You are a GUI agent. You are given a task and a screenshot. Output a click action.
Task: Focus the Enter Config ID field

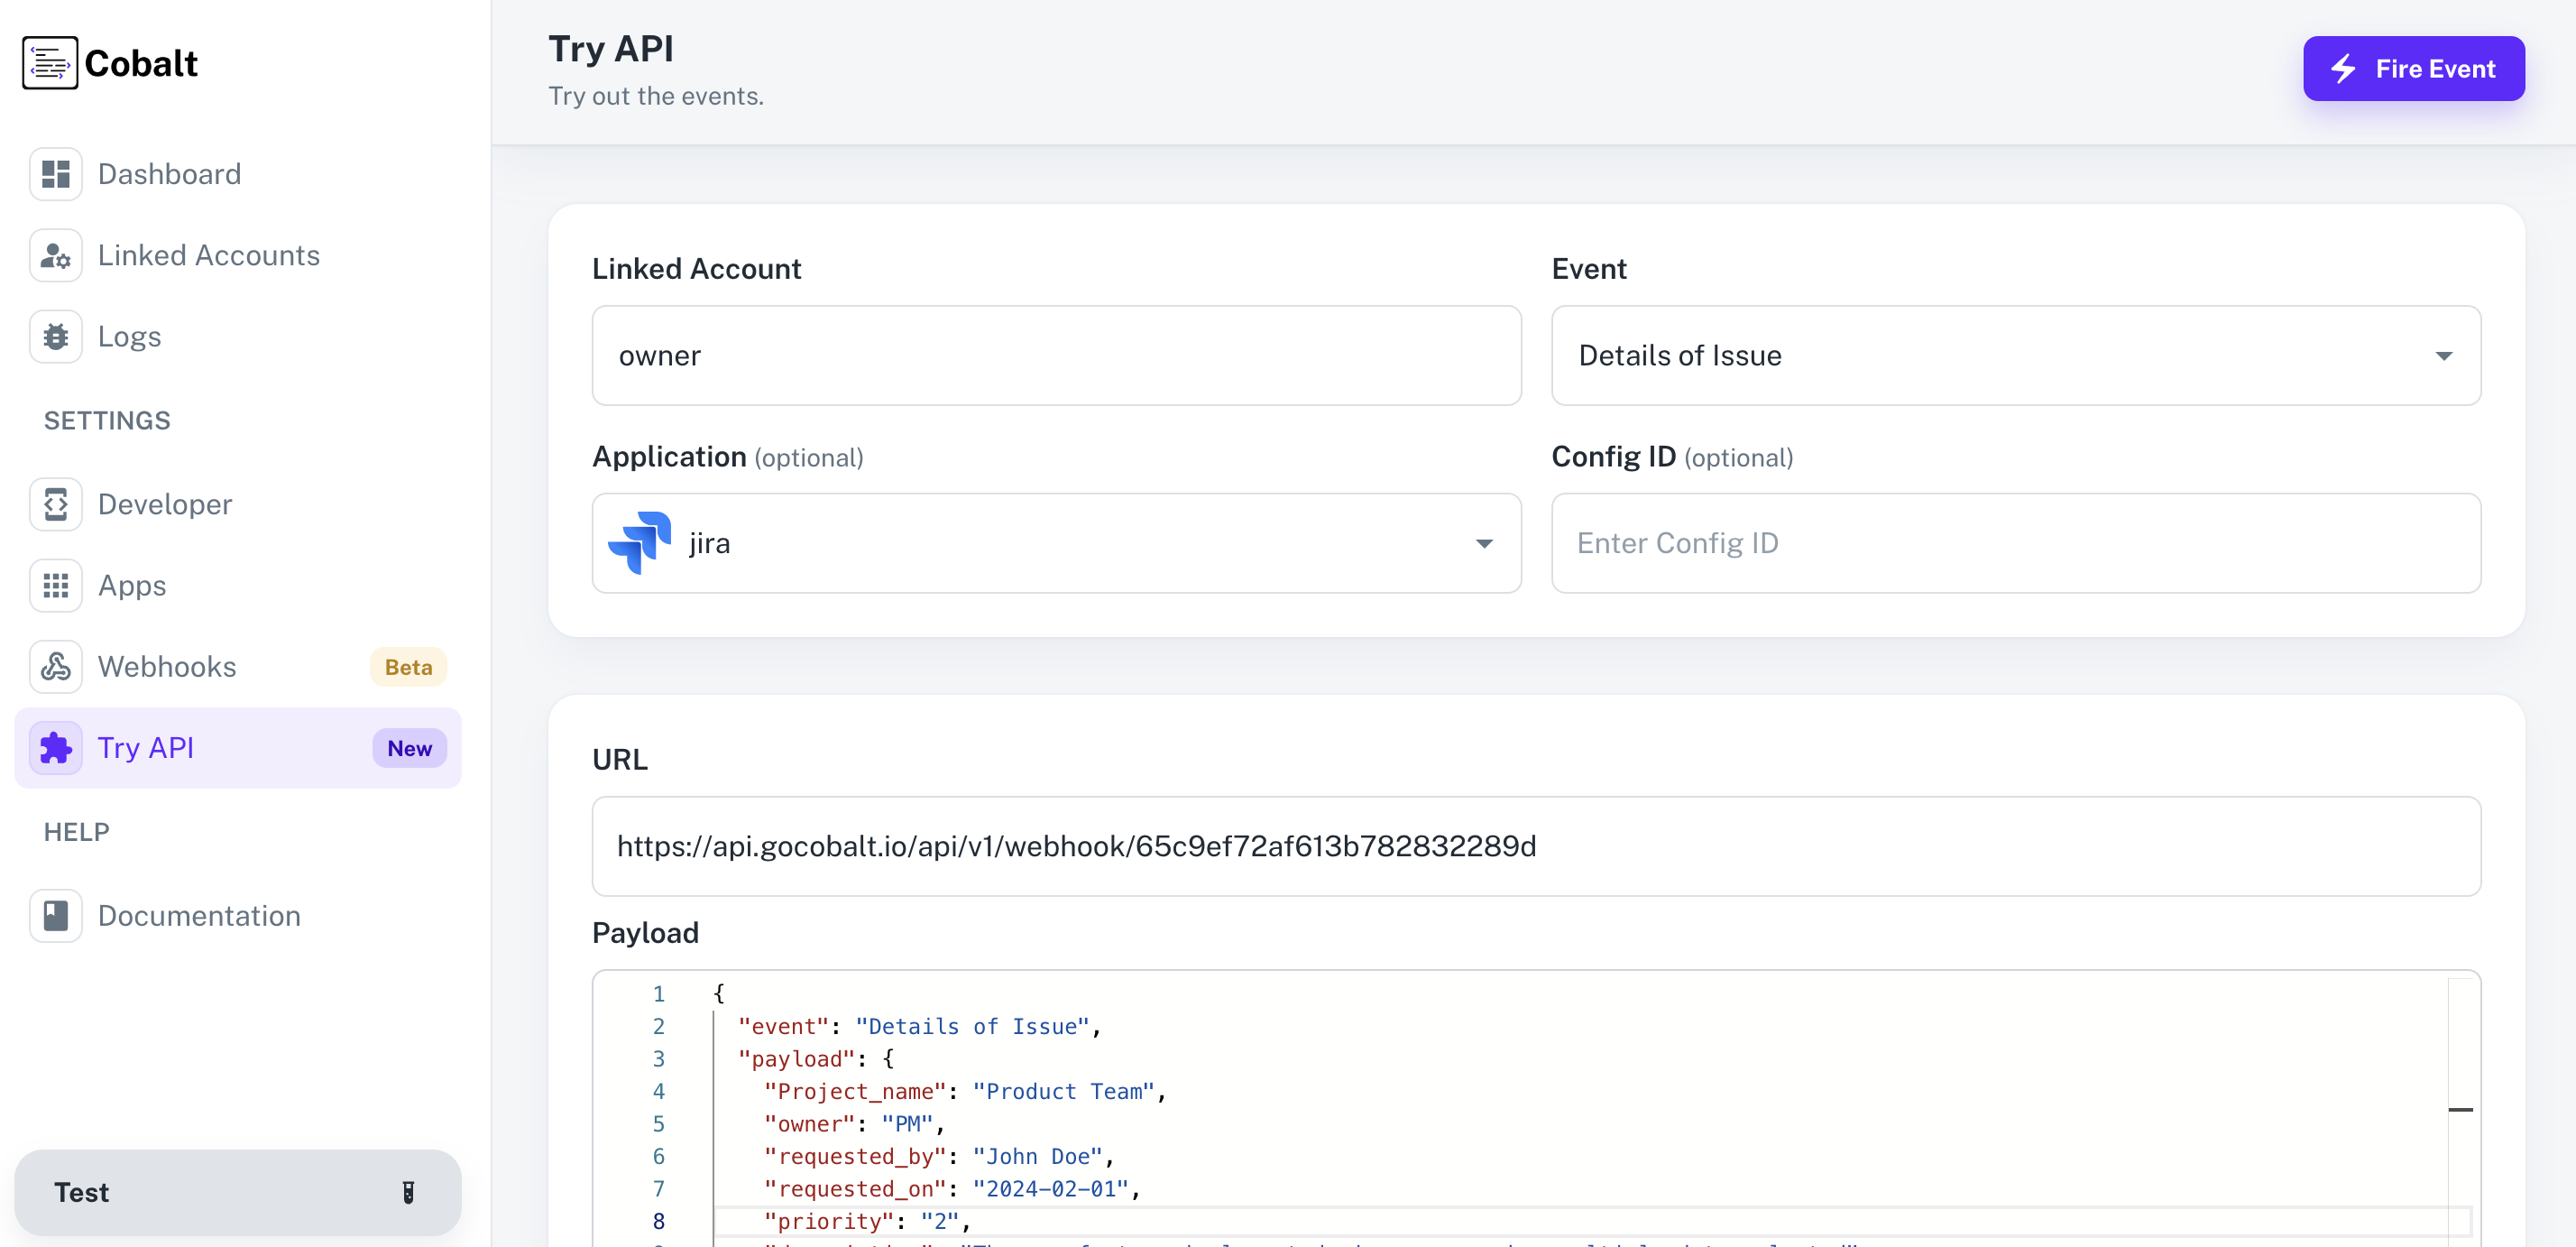(x=2015, y=543)
